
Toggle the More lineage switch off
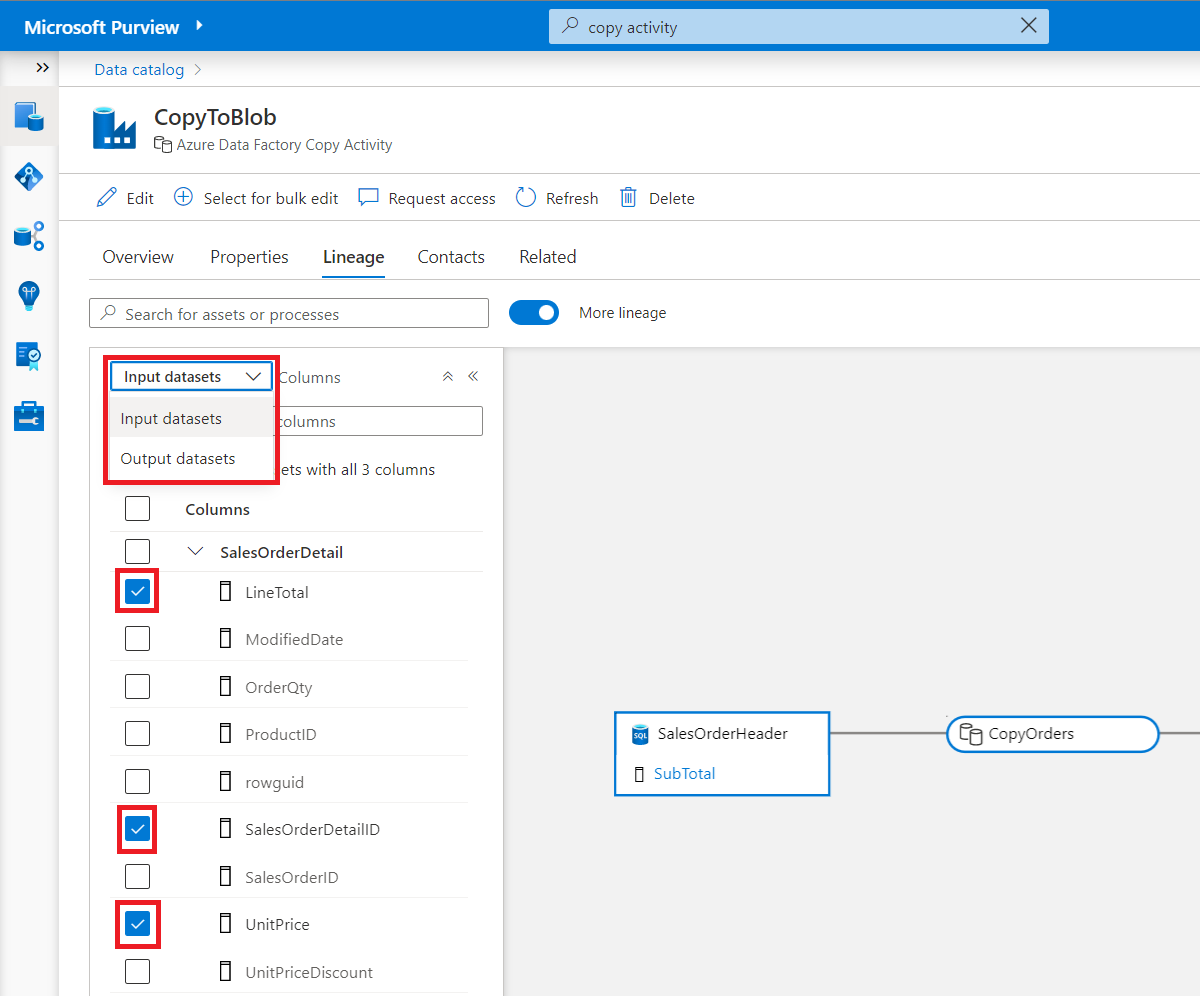[534, 313]
